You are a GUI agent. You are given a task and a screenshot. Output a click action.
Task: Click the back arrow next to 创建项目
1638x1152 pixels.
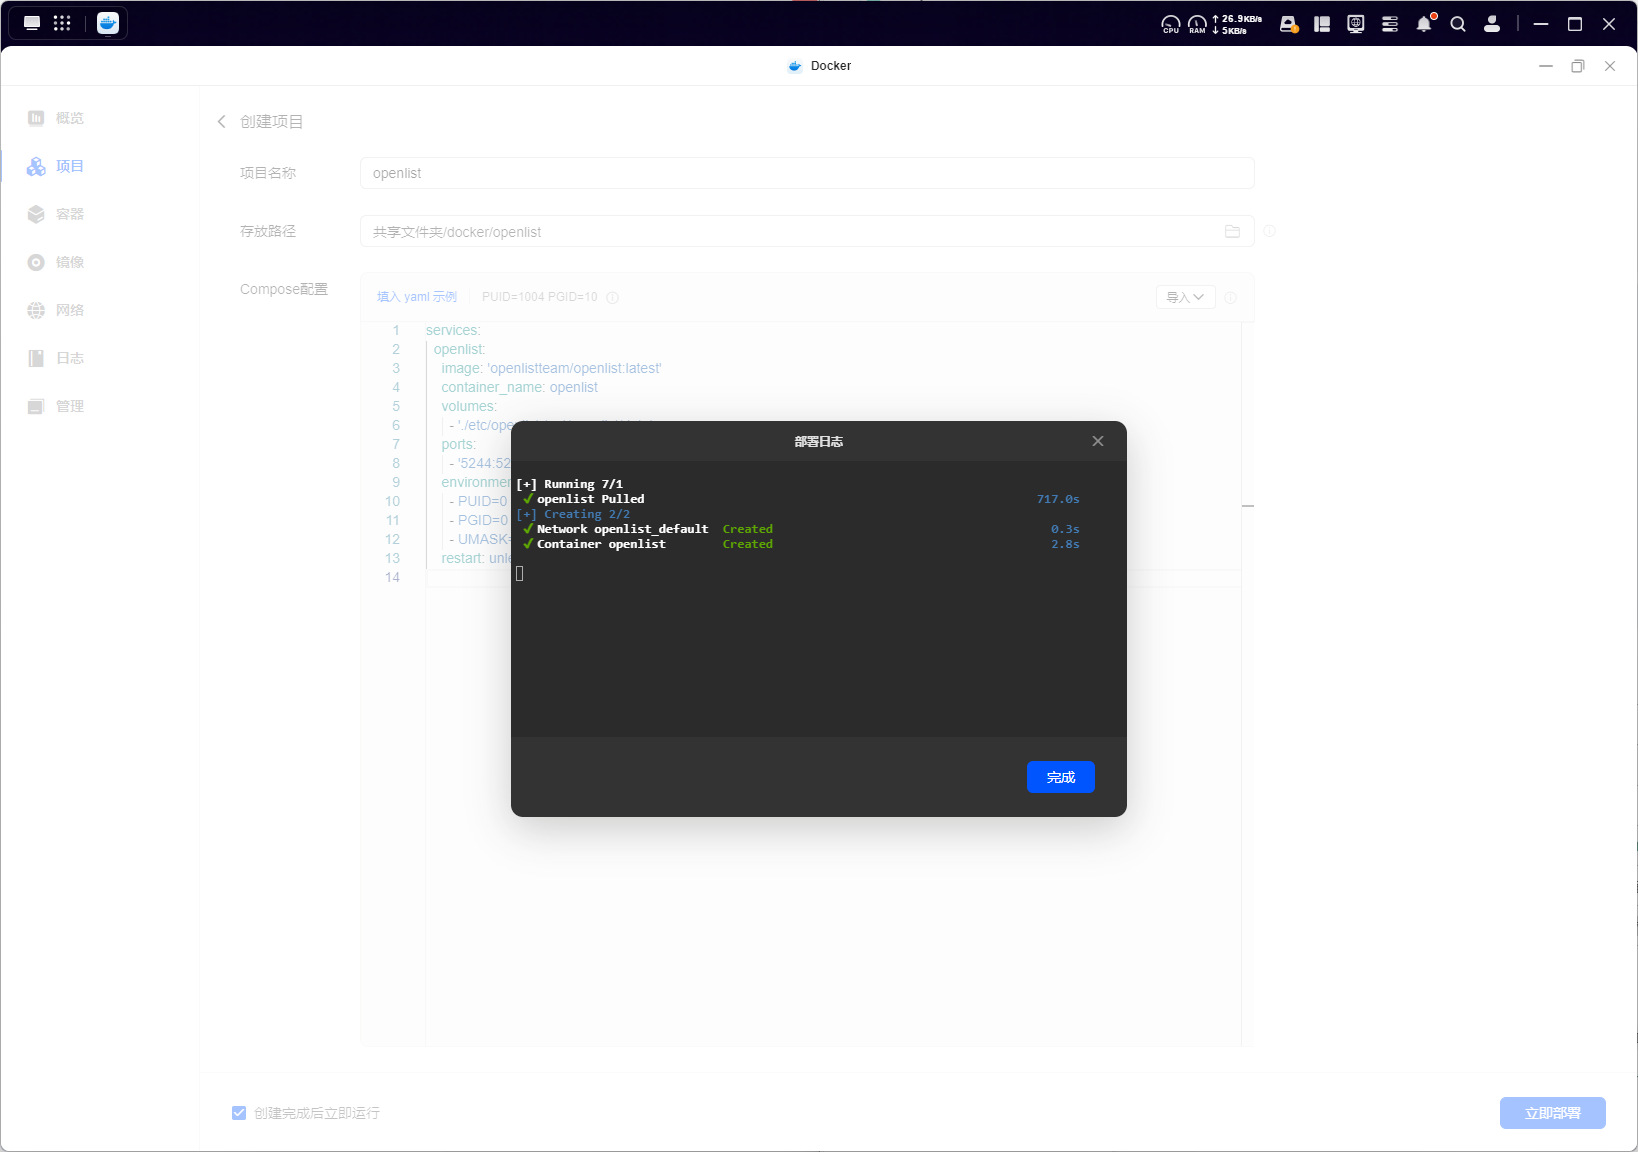click(222, 121)
